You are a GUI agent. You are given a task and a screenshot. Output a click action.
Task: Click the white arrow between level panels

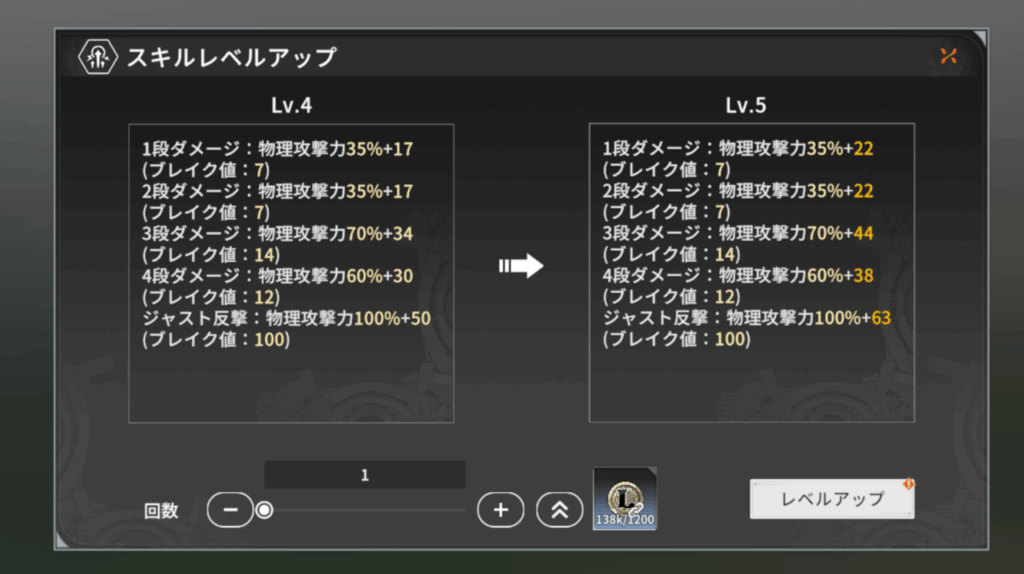click(521, 266)
